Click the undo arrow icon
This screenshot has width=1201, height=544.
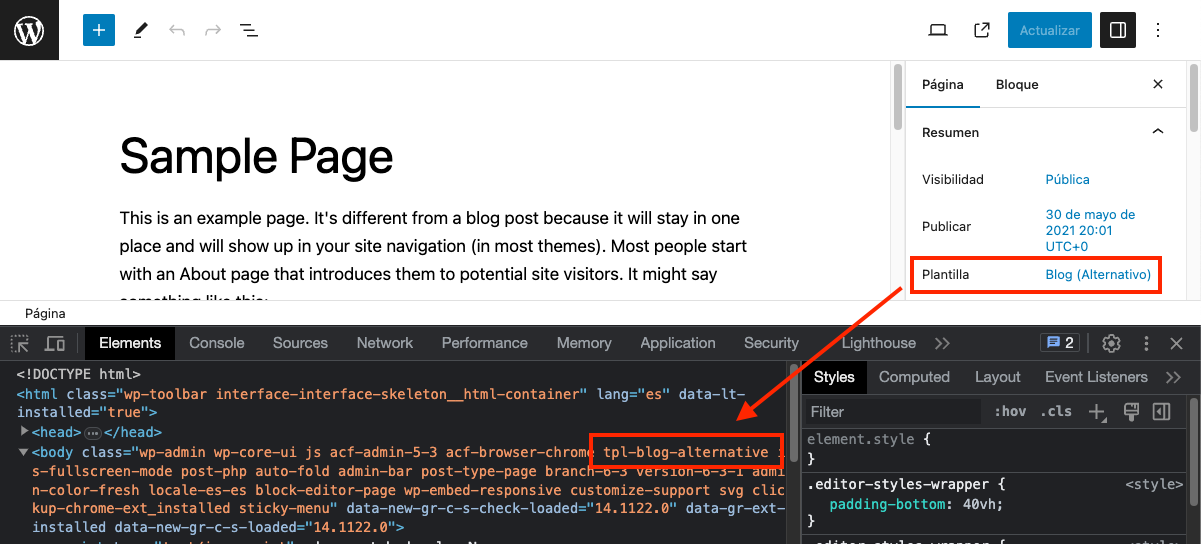pyautogui.click(x=177, y=30)
